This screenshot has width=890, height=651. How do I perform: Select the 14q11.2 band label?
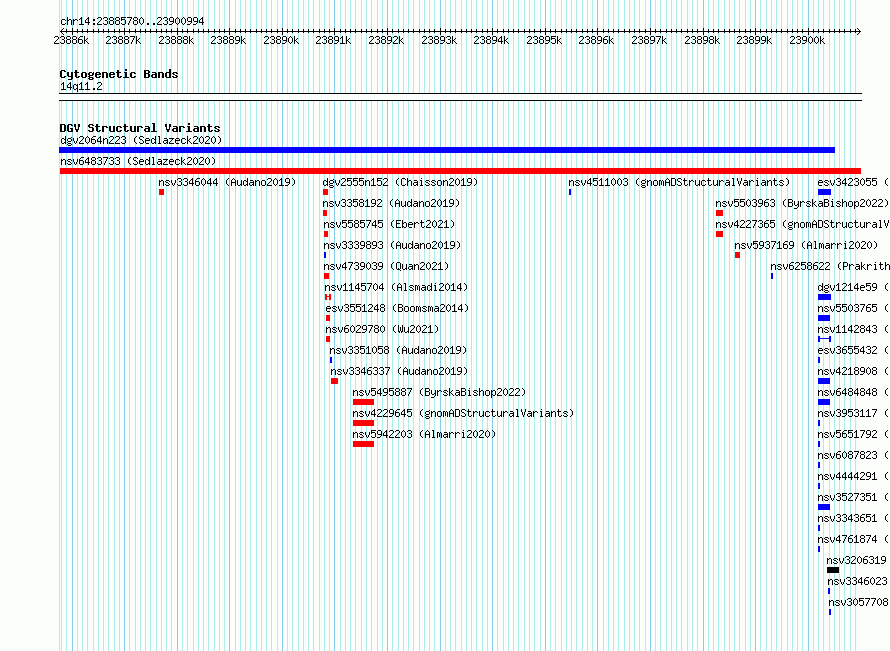(x=81, y=86)
